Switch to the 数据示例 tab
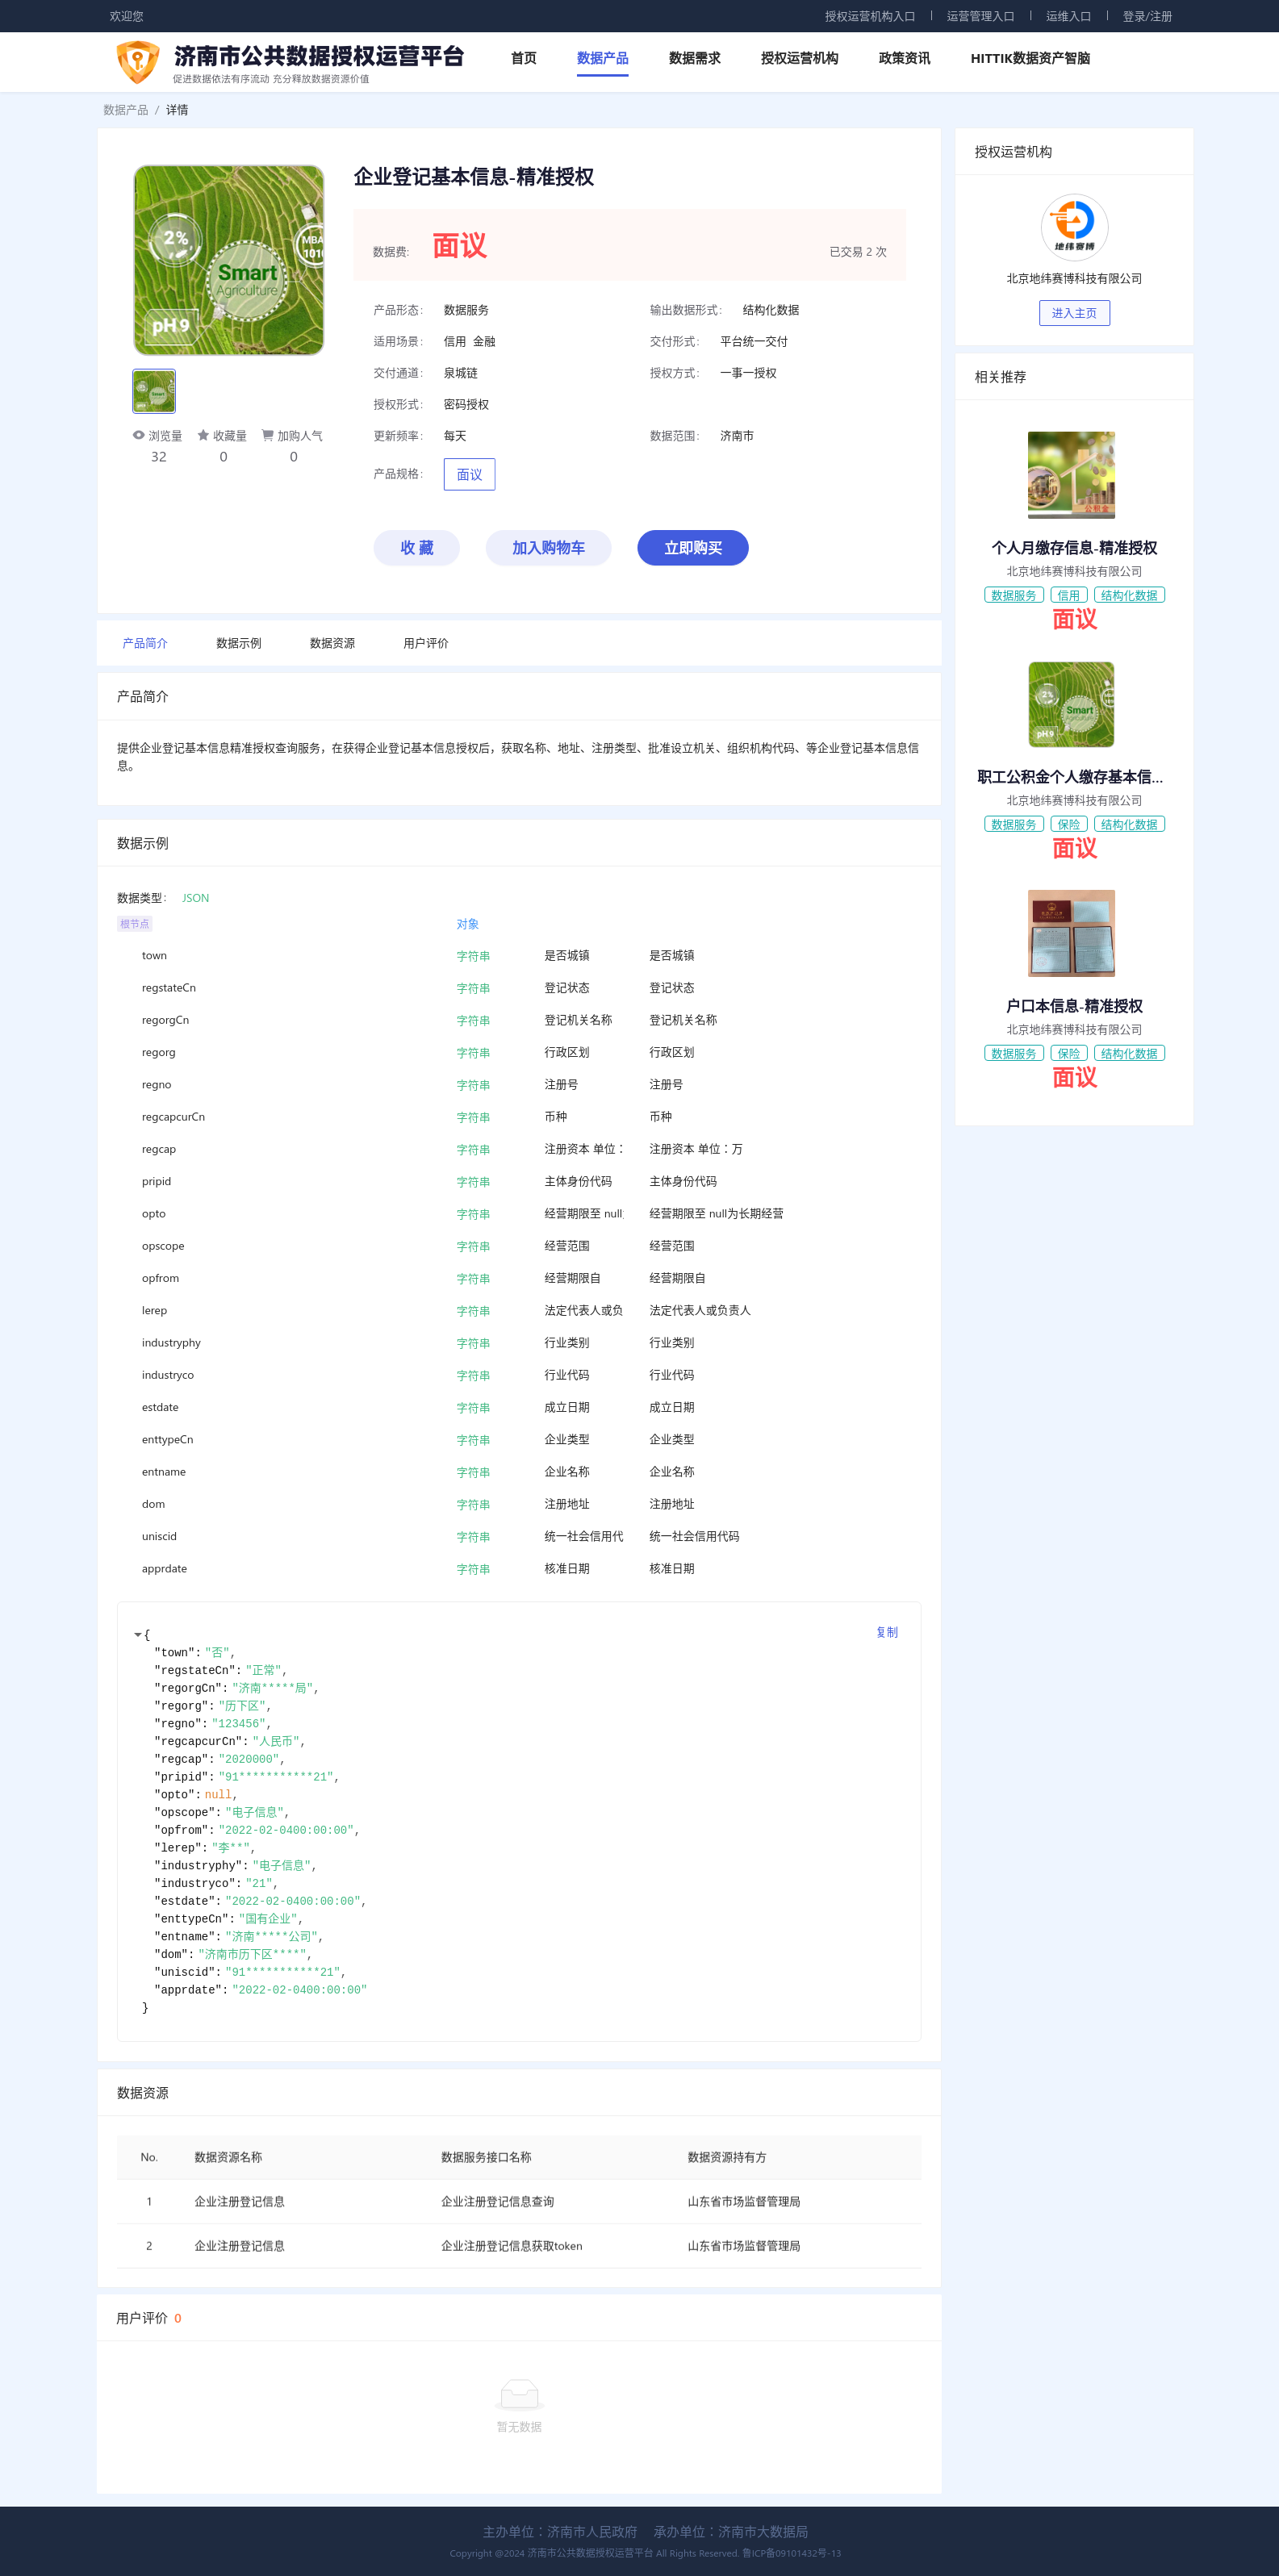The height and width of the screenshot is (2576, 1279). coord(239,643)
